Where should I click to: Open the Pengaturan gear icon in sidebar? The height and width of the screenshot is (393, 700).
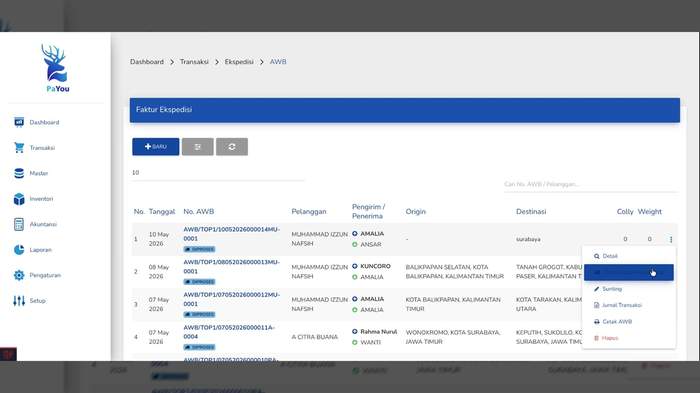19,275
